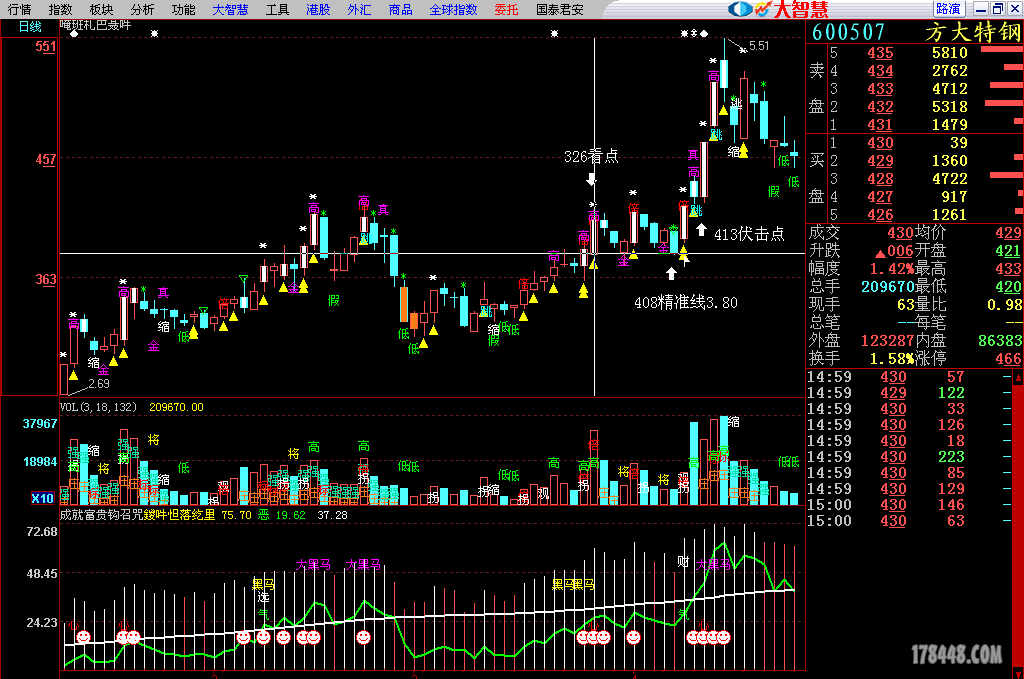1024x679 pixels.
Task: Click the 326看点 chart annotation
Action: click(x=591, y=156)
